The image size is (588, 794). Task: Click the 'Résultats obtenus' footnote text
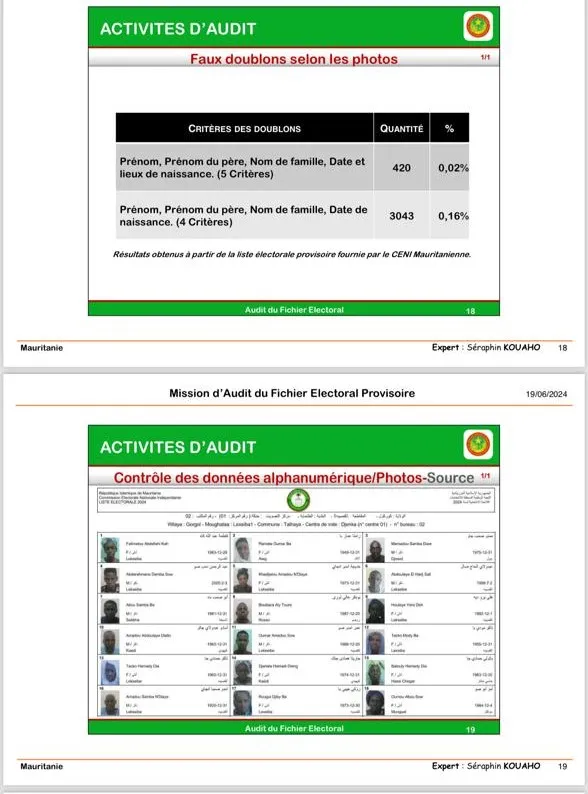click(x=292, y=254)
